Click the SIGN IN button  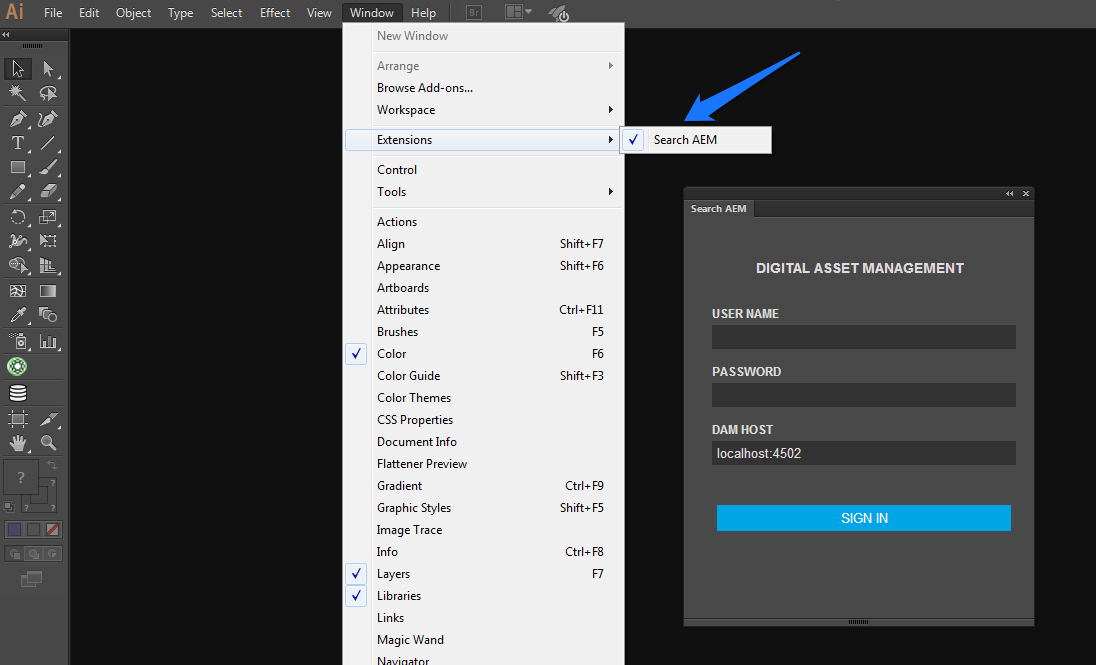click(864, 518)
